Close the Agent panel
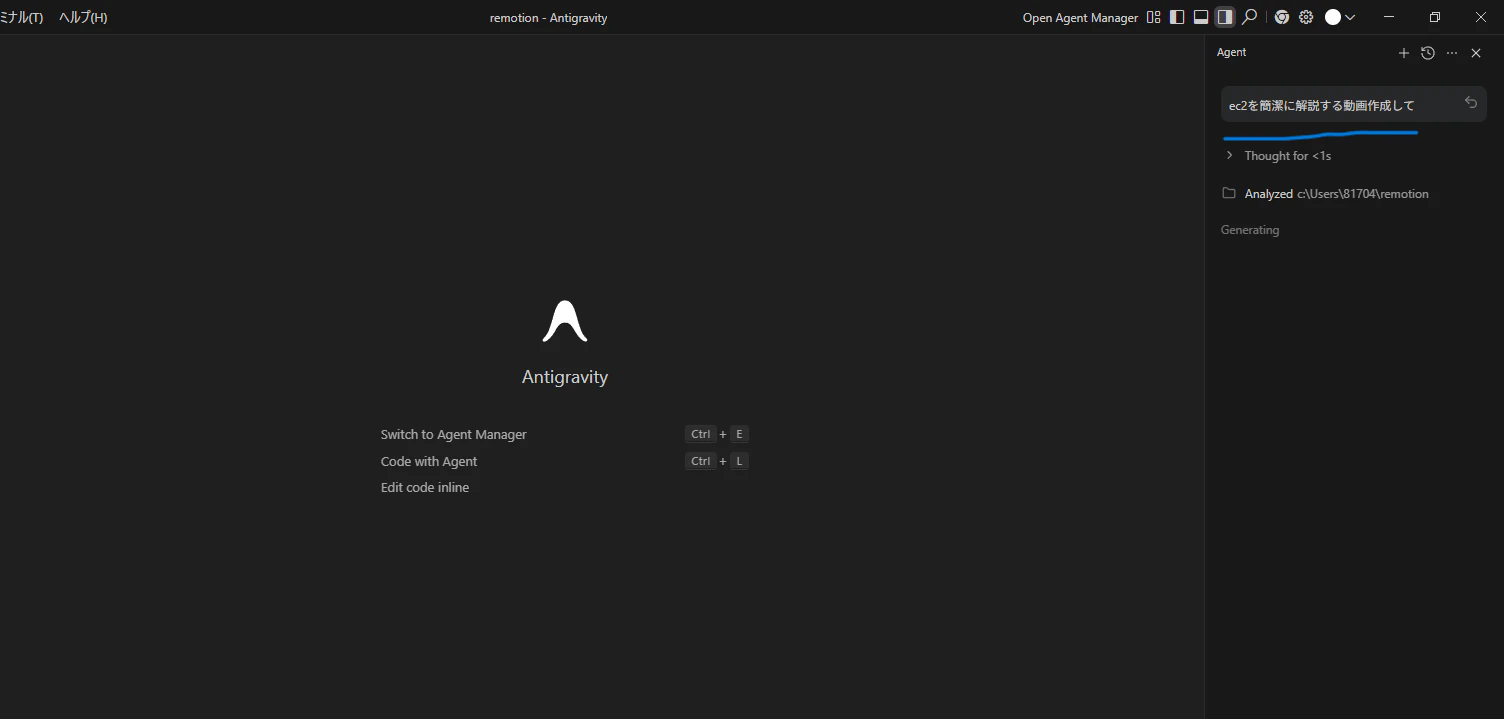This screenshot has width=1504, height=719. coord(1476,53)
